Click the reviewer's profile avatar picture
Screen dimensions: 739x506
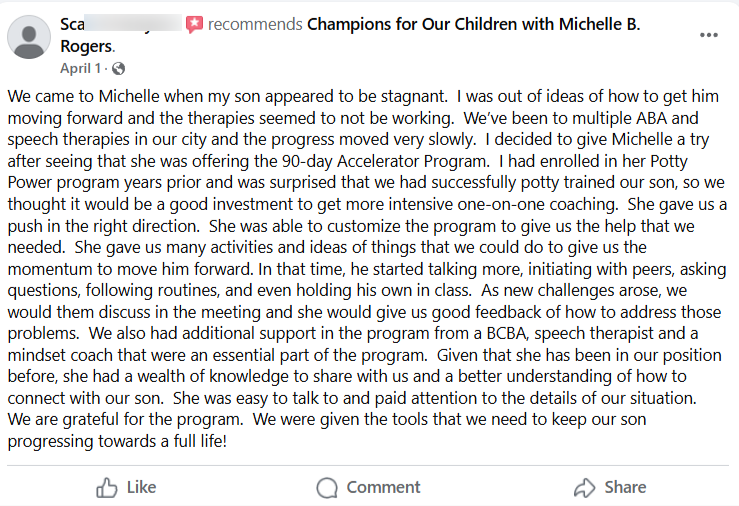(x=29, y=37)
